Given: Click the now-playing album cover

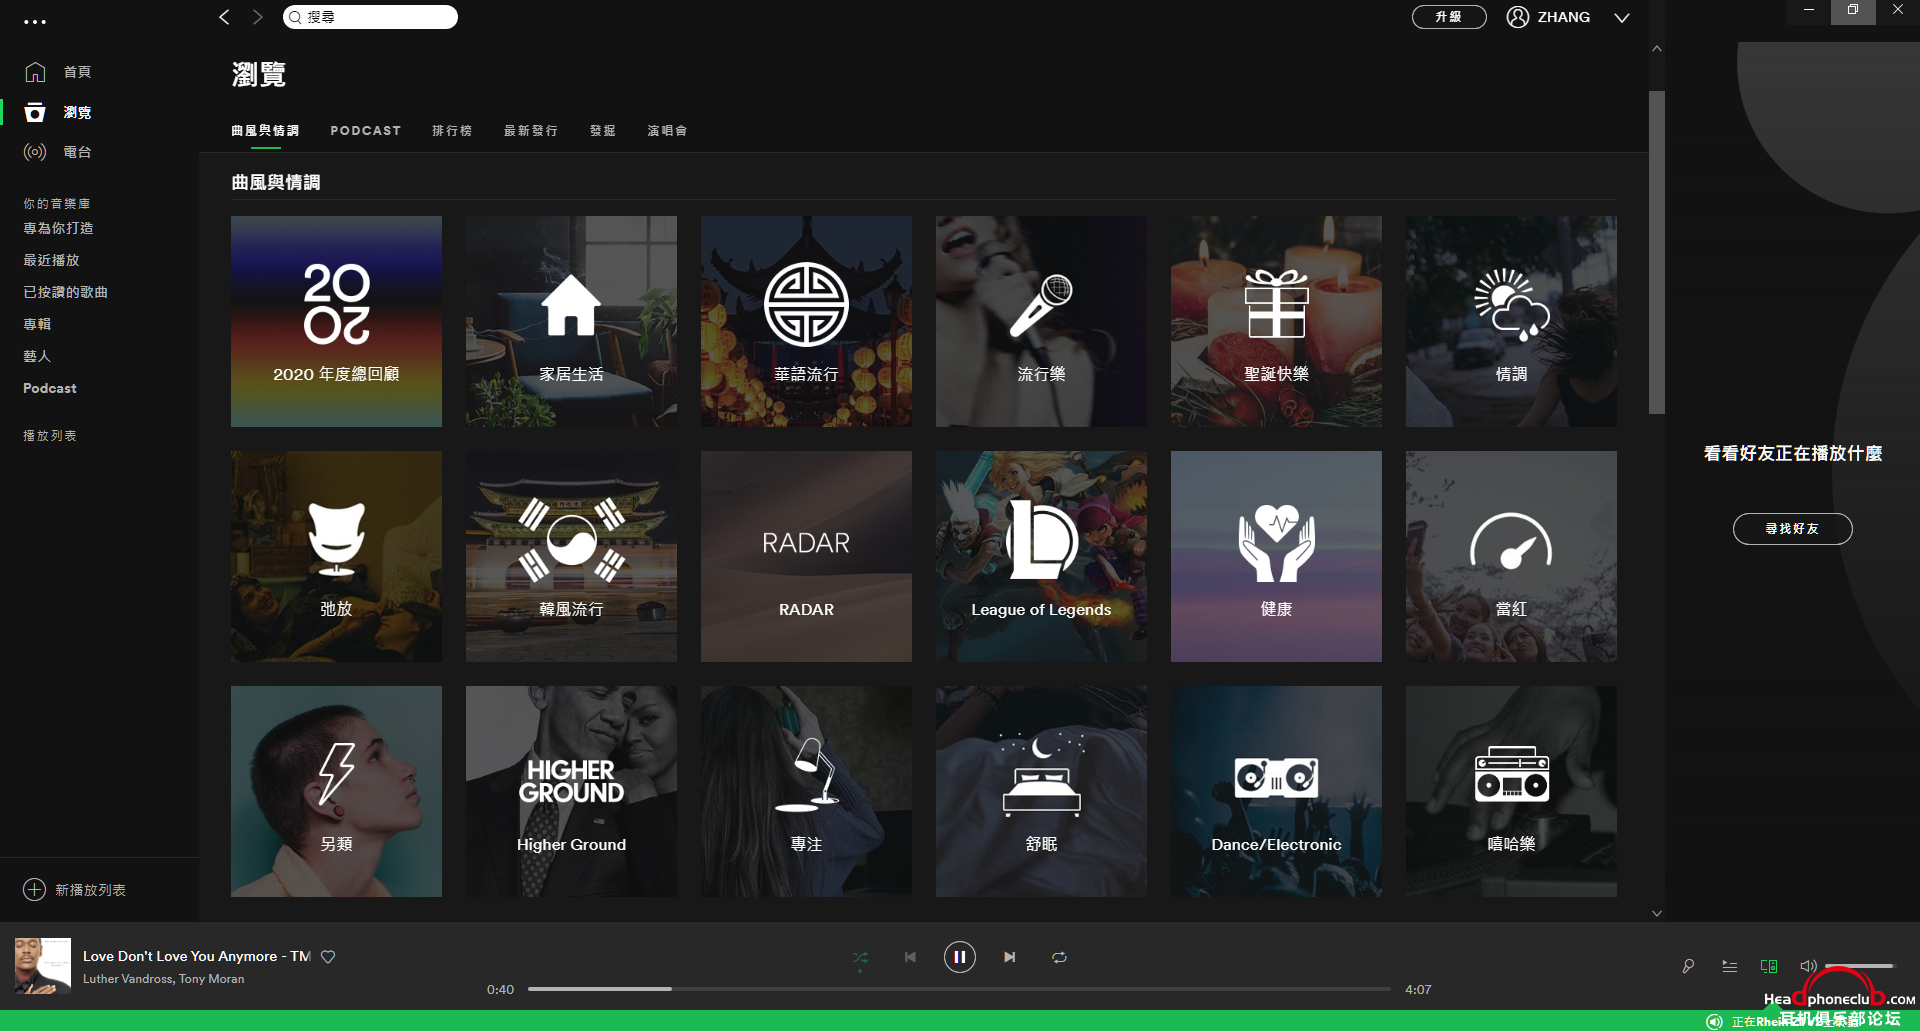Looking at the screenshot, I should (43, 966).
